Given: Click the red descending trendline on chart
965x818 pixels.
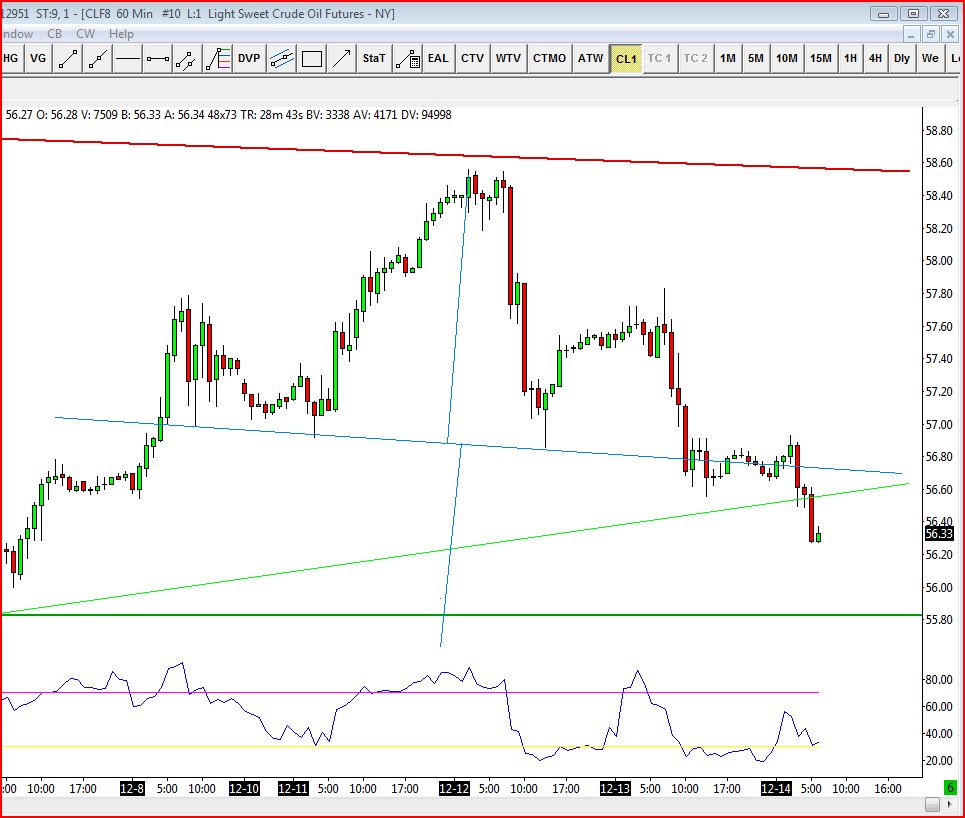Looking at the screenshot, I should [455, 154].
